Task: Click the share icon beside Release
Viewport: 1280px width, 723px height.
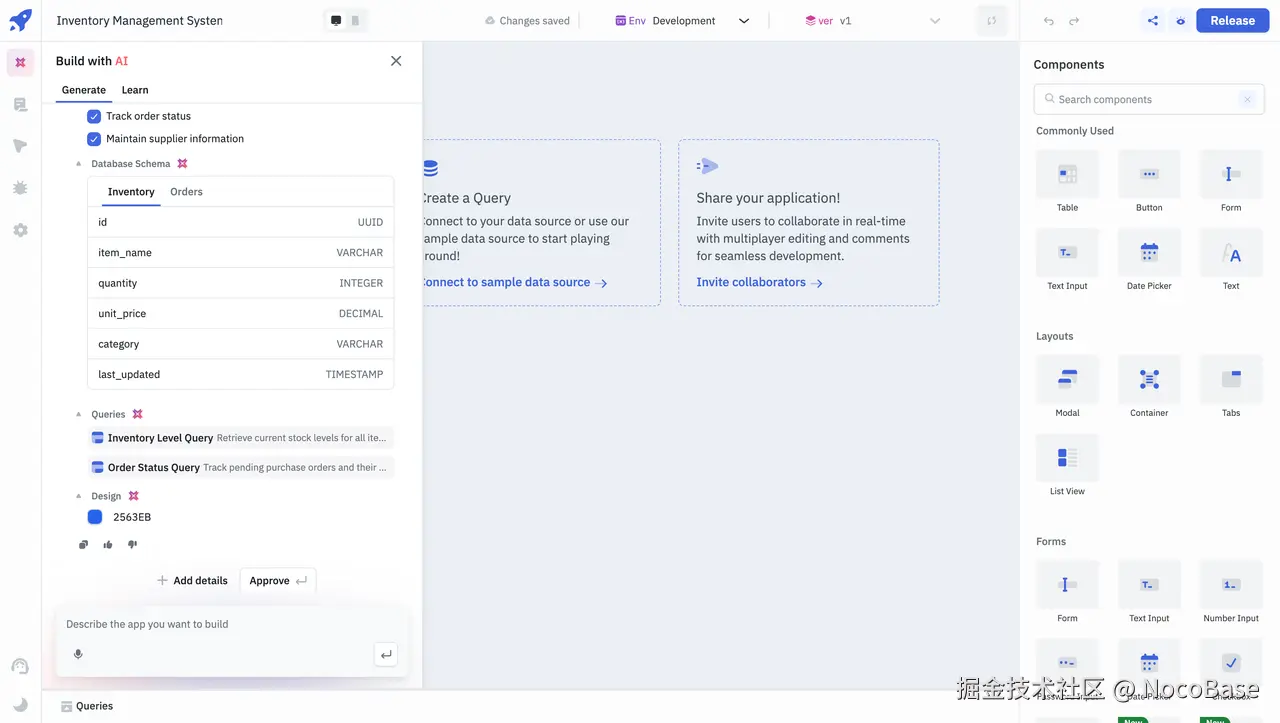Action: pos(1153,21)
